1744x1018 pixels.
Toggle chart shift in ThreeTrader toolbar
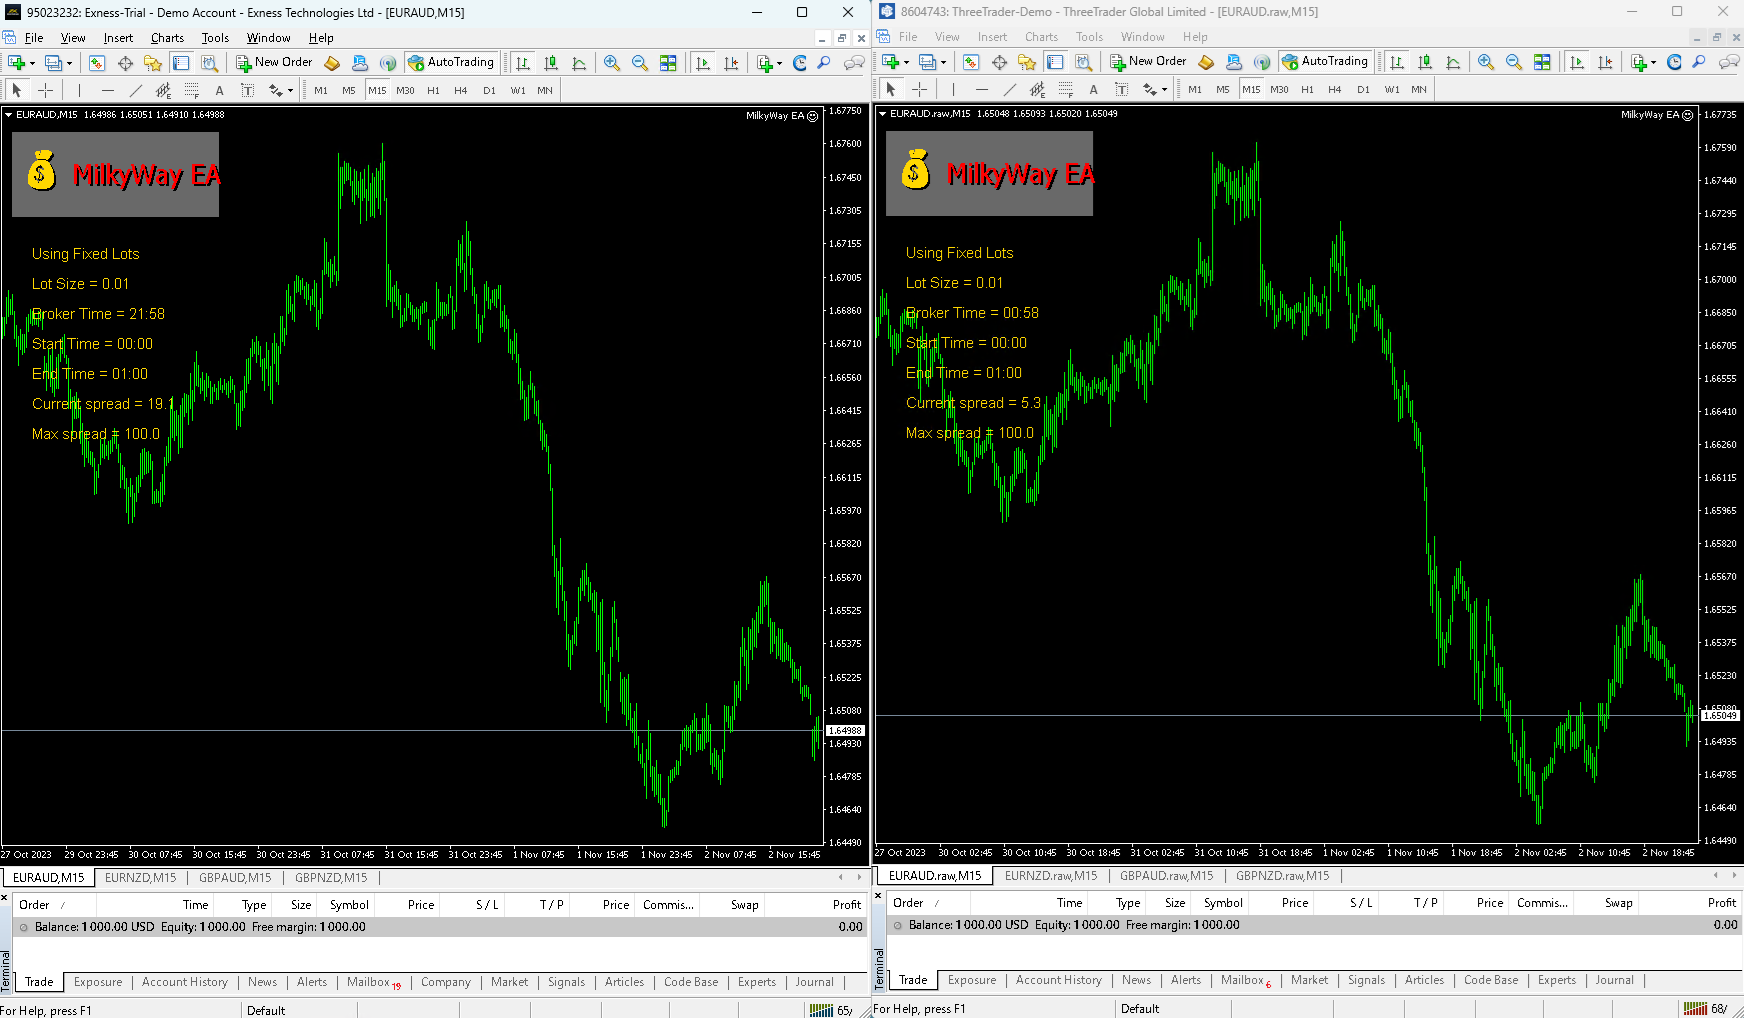pyautogui.click(x=1605, y=62)
